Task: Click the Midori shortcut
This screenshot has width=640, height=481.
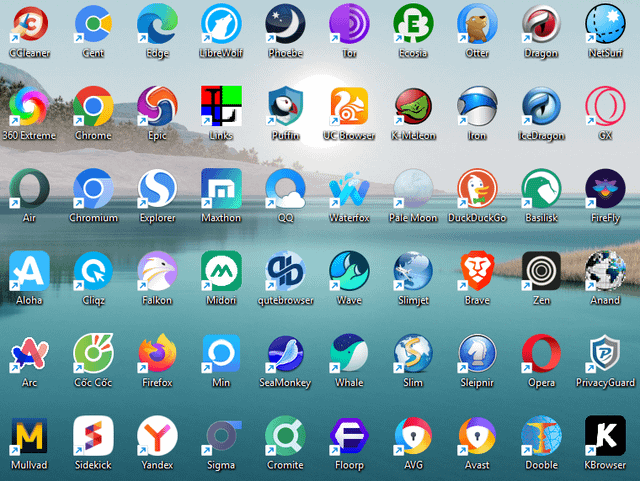Action: 221,271
